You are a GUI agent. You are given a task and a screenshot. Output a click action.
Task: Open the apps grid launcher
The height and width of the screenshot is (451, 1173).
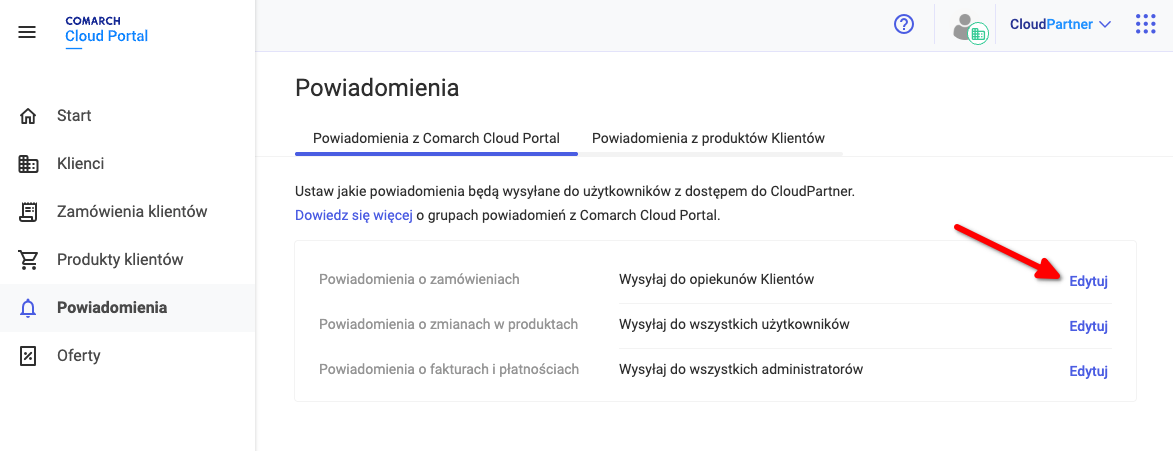[1145, 24]
